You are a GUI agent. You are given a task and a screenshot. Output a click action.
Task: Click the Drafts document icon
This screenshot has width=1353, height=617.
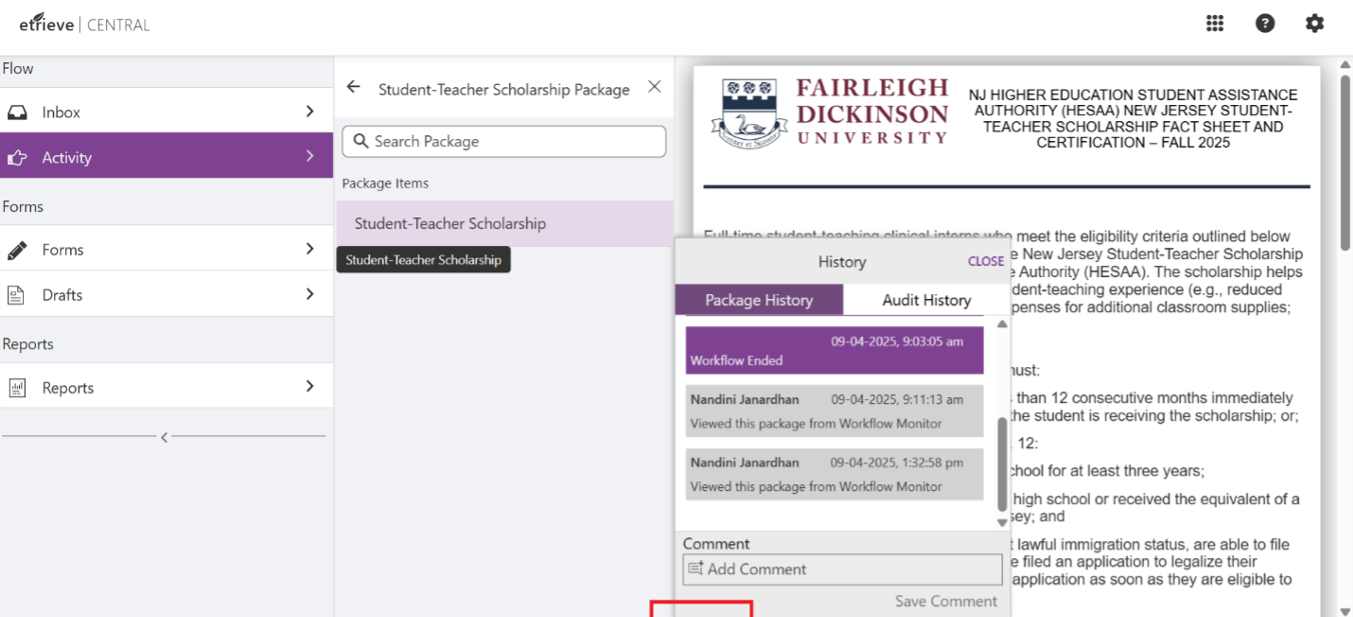pyautogui.click(x=17, y=295)
